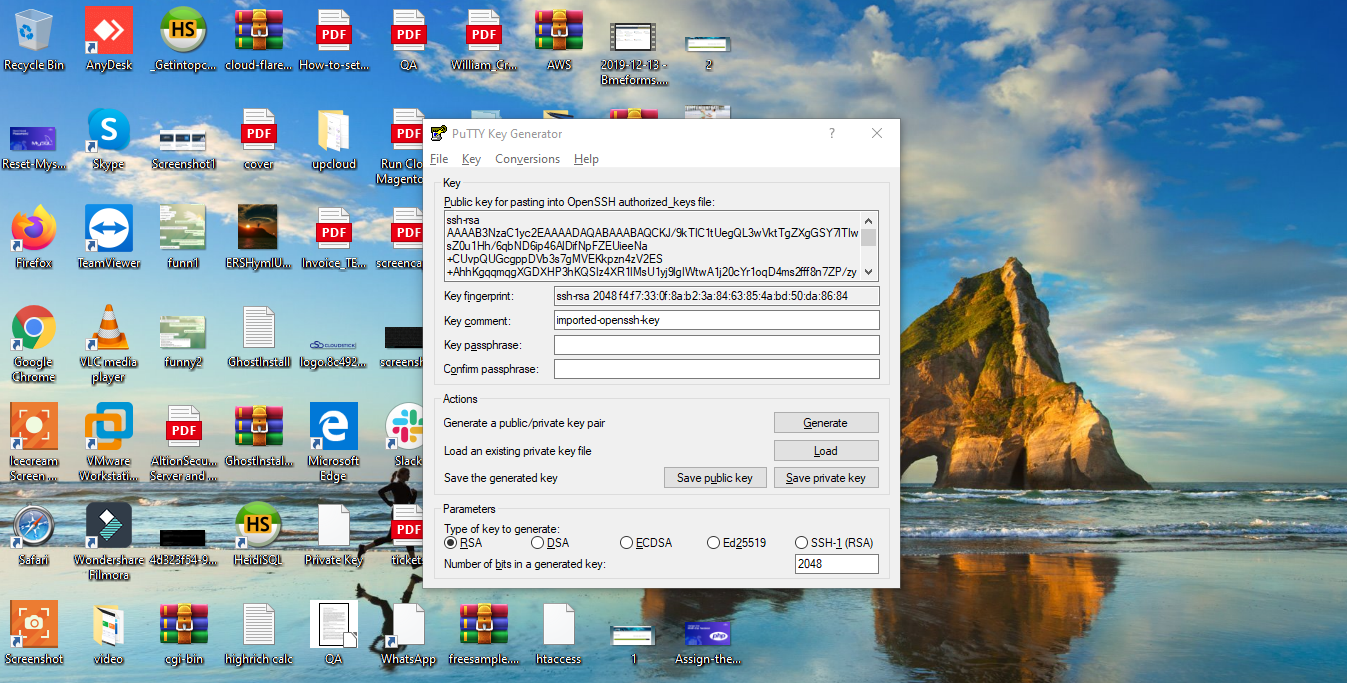1347x683 pixels.
Task: Click the Load button for existing key
Action: pyautogui.click(x=825, y=451)
